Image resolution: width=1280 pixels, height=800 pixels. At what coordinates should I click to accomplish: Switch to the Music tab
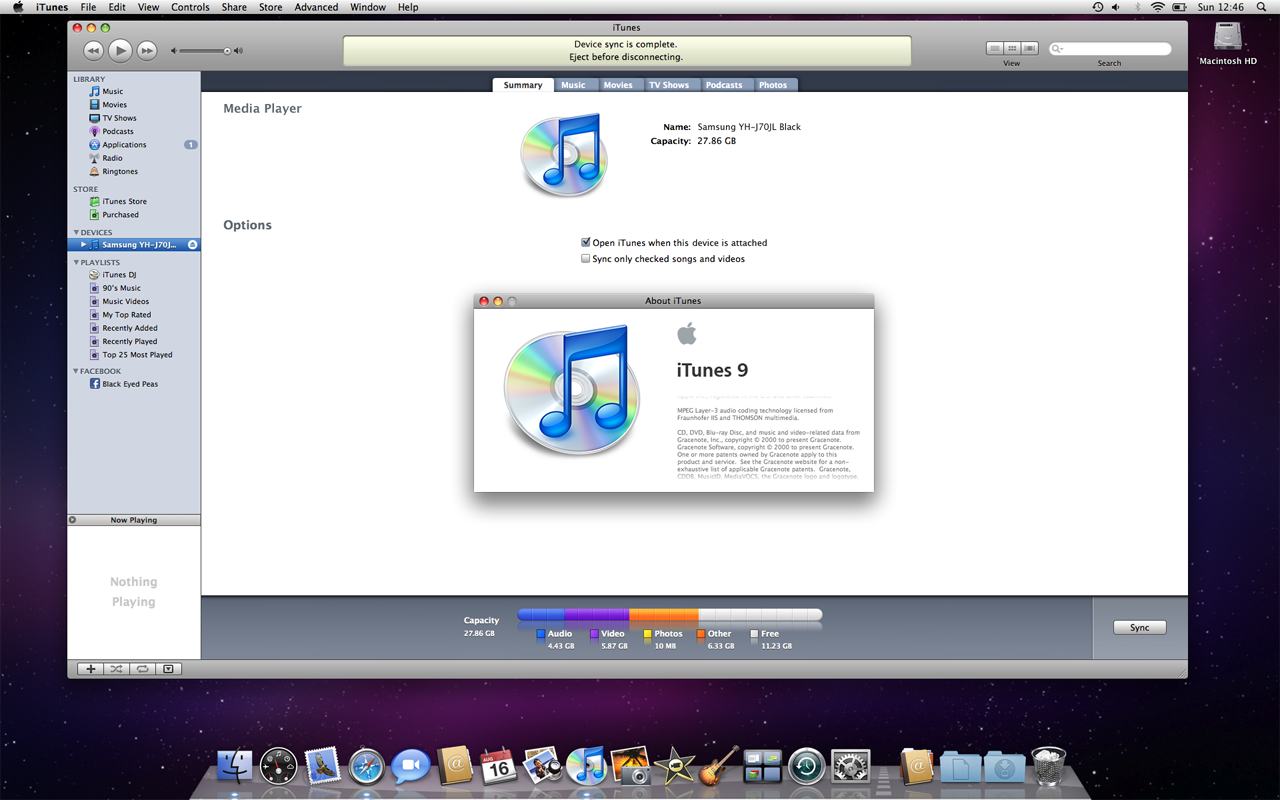point(573,85)
